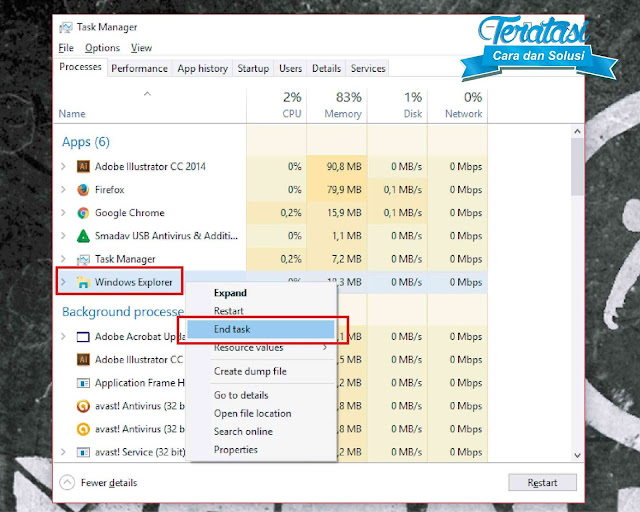This screenshot has height=512, width=640.
Task: Sort by the Name column header
Action: tap(150, 106)
